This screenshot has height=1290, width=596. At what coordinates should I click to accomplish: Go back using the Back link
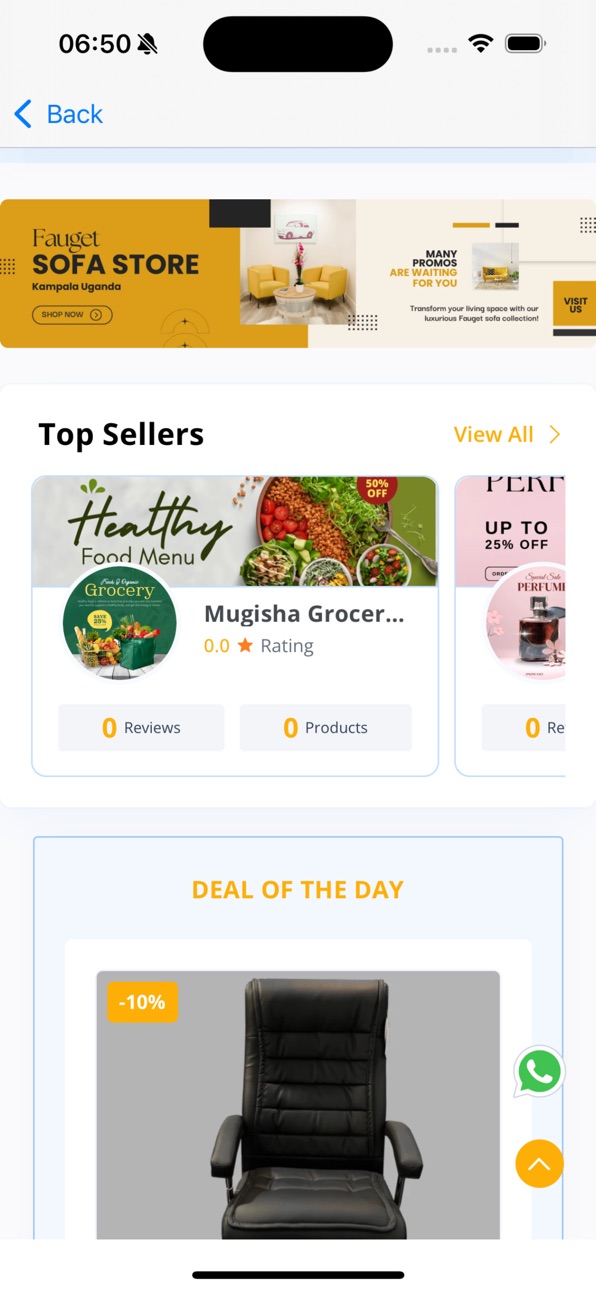59,114
